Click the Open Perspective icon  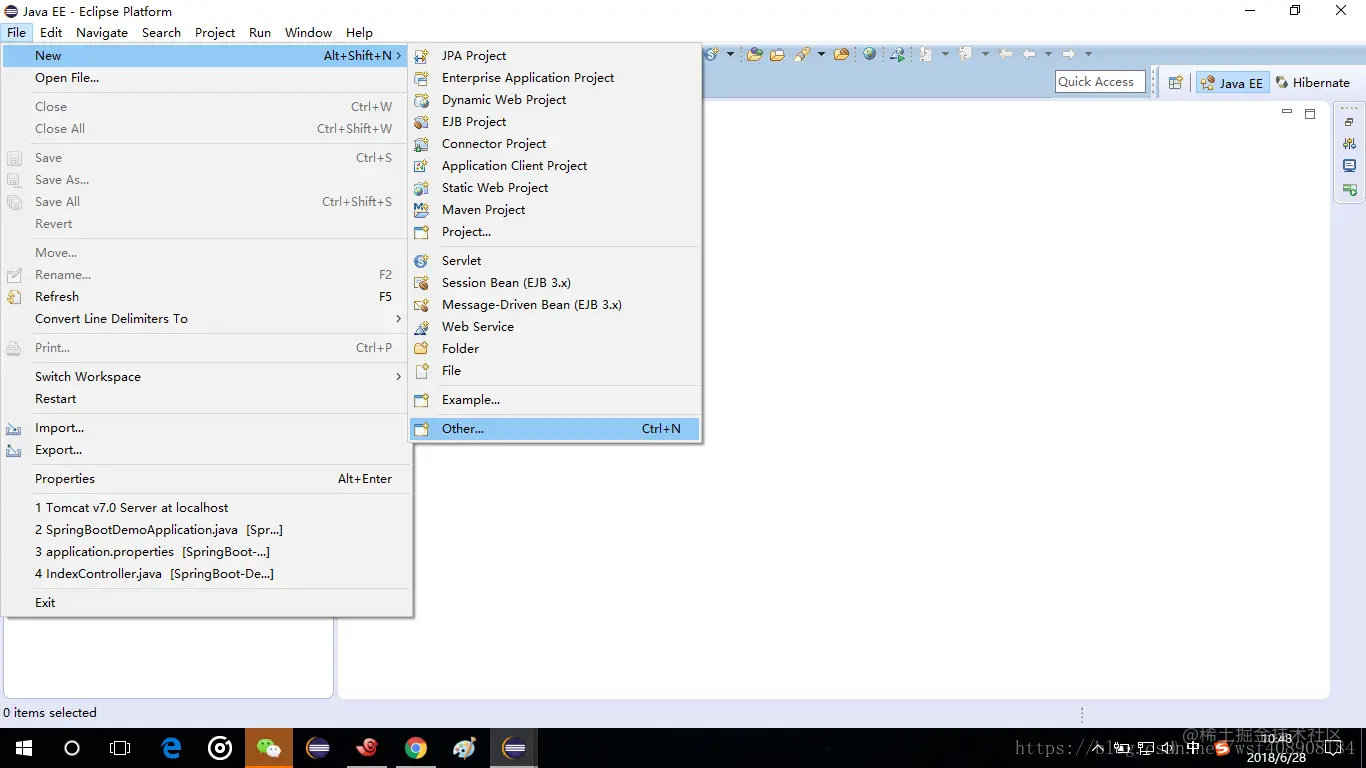[1176, 83]
